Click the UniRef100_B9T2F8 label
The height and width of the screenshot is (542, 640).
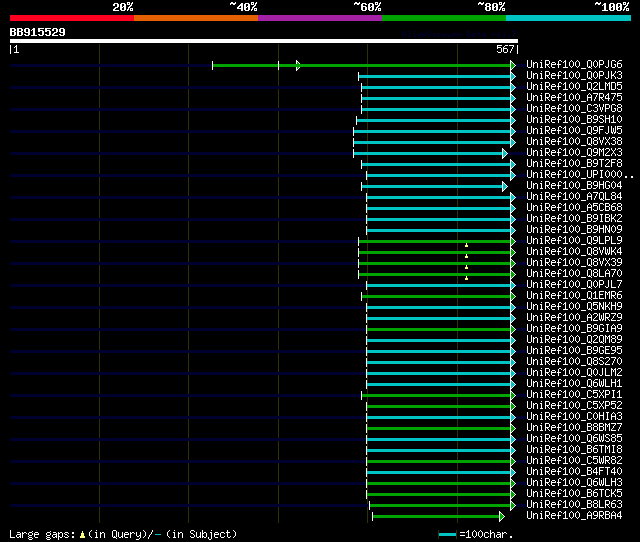[574, 164]
